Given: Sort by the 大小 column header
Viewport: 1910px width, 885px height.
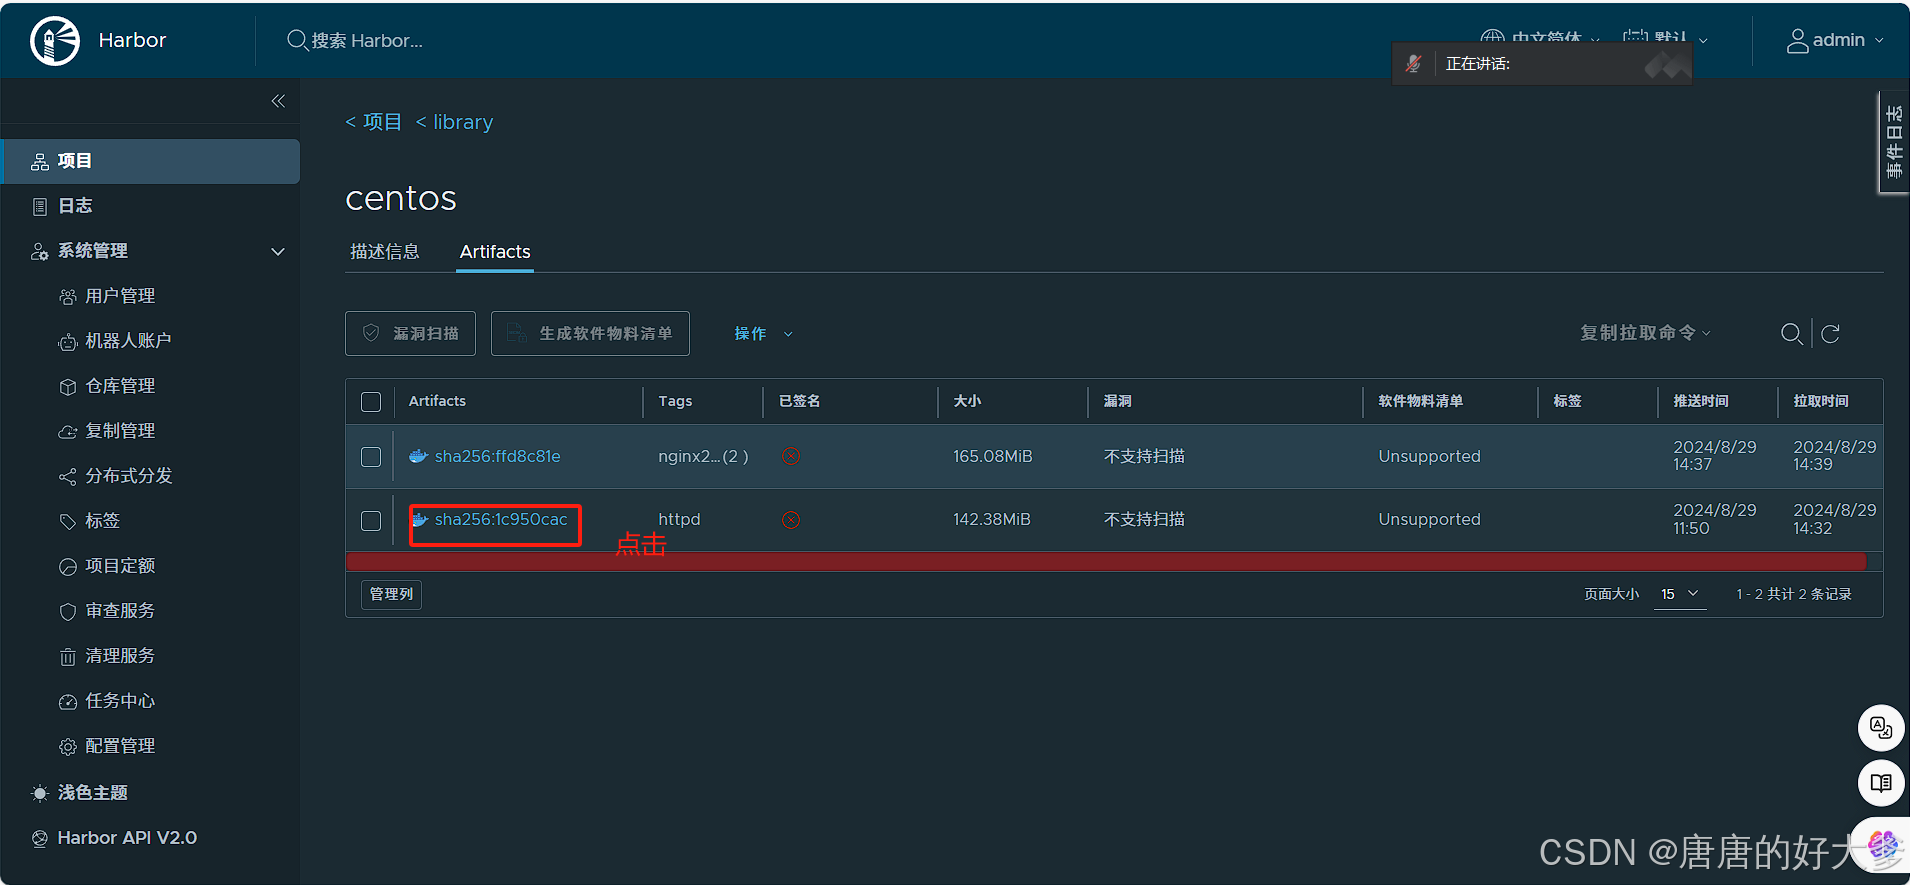Looking at the screenshot, I should [x=967, y=401].
